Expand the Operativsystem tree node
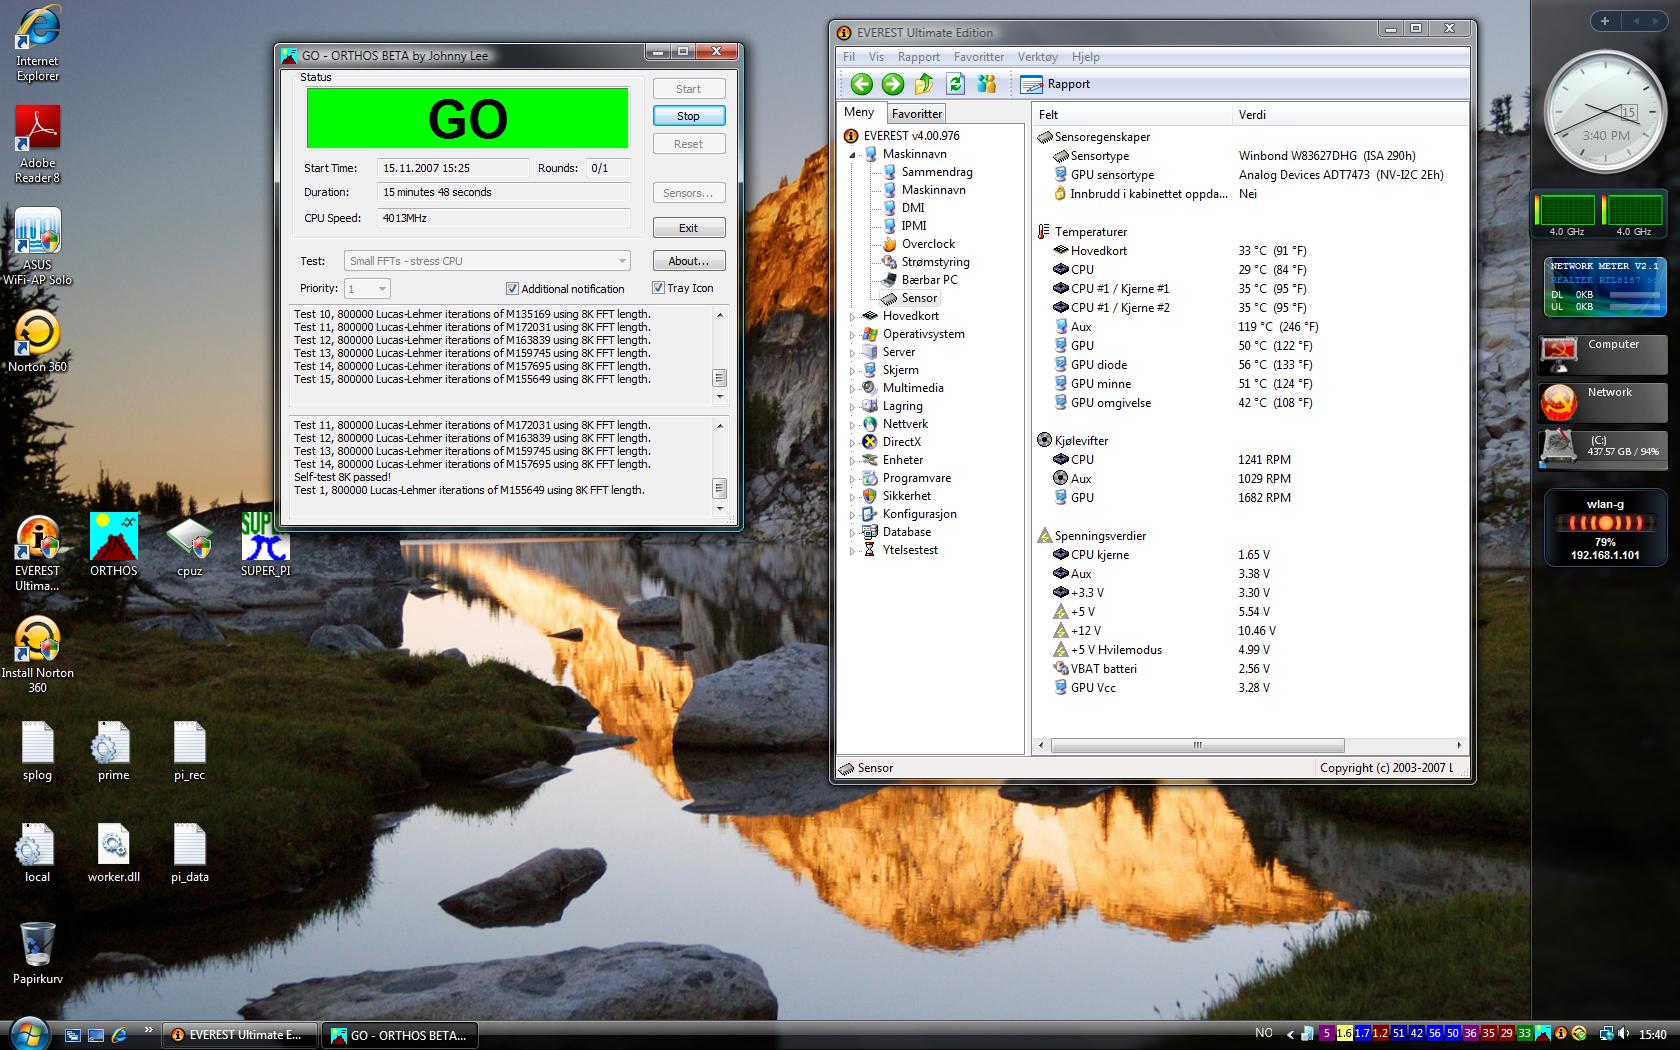This screenshot has width=1680, height=1050. pos(853,335)
